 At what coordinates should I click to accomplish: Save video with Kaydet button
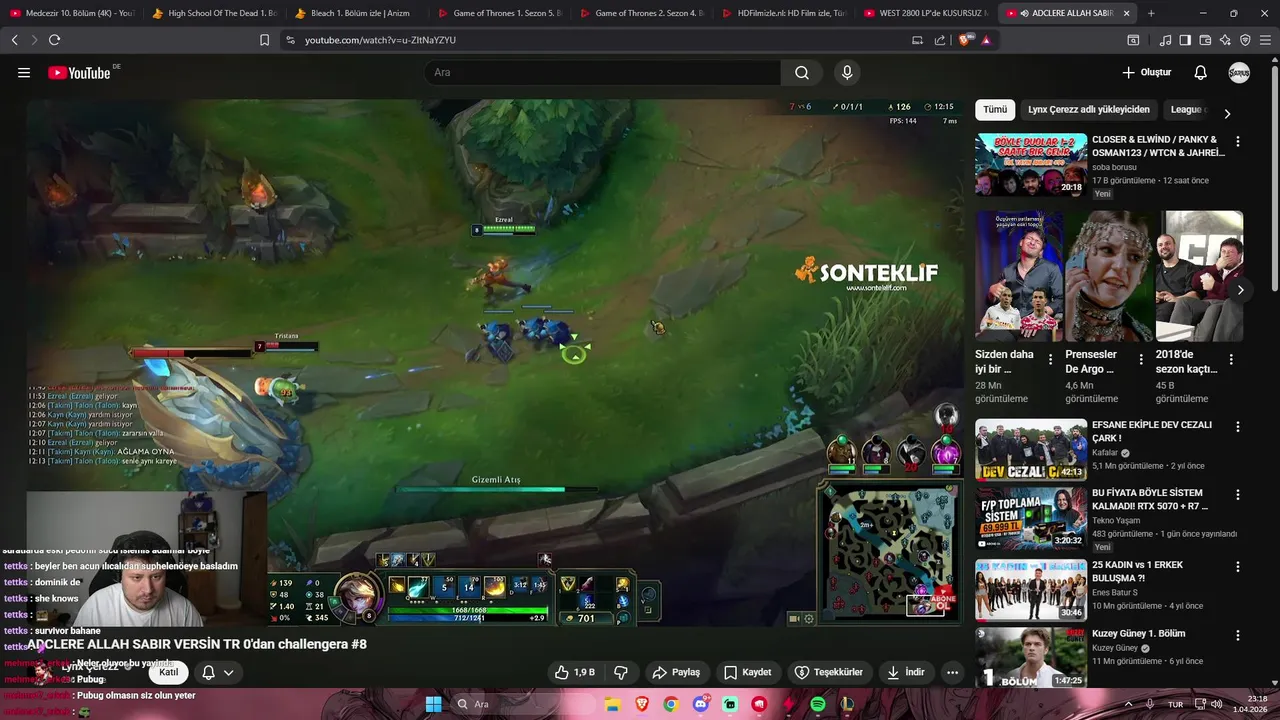pyautogui.click(x=748, y=672)
